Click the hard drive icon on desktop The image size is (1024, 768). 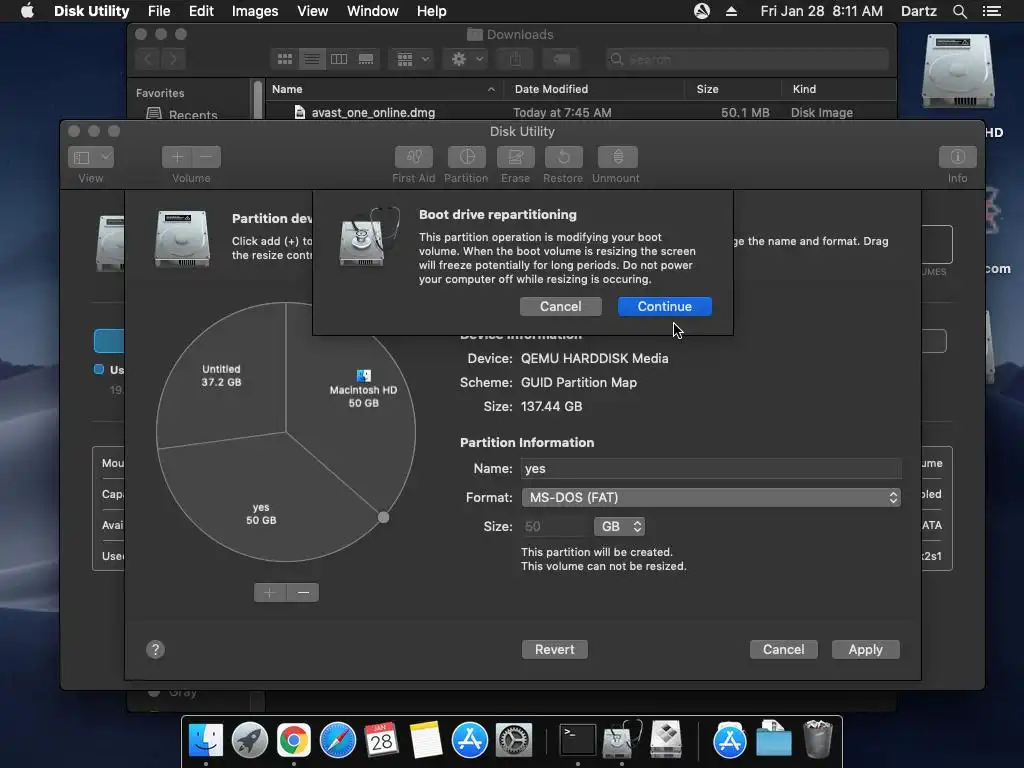[x=958, y=72]
